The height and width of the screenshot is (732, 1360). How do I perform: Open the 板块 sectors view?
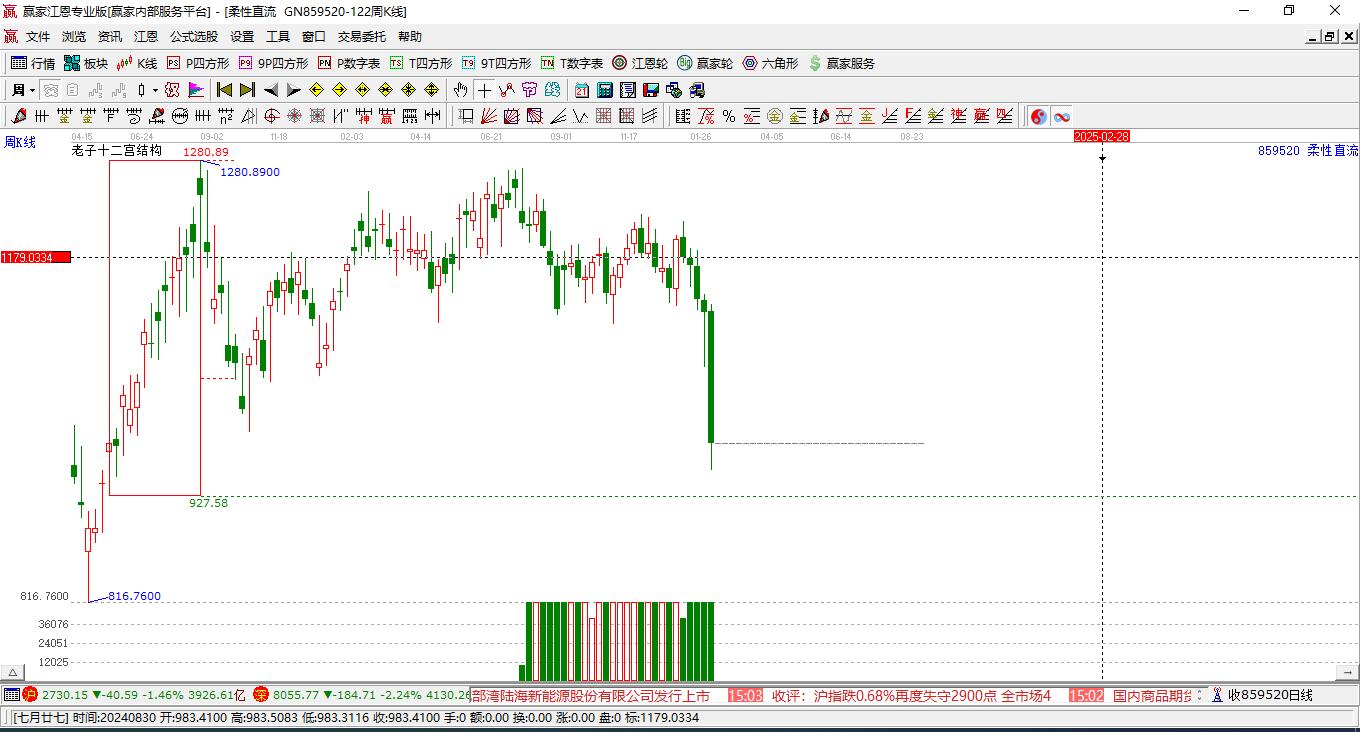point(86,63)
